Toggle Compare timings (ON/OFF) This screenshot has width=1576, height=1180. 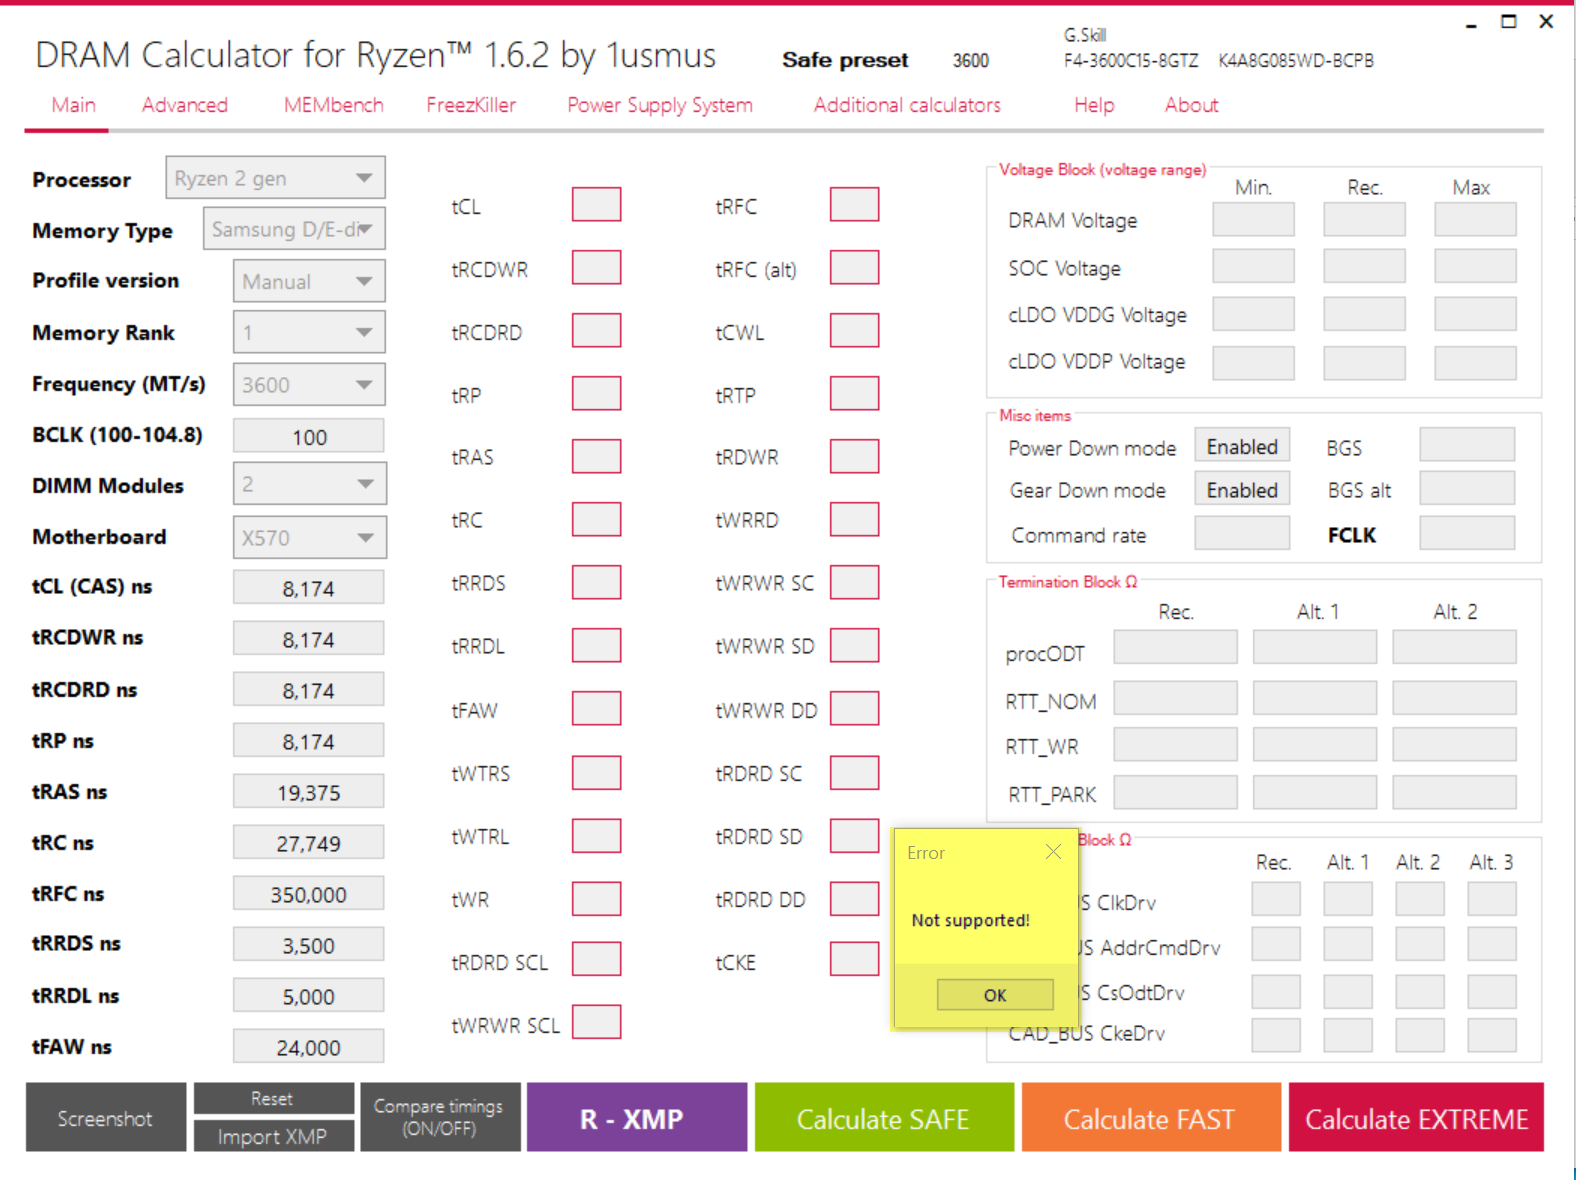(x=440, y=1117)
